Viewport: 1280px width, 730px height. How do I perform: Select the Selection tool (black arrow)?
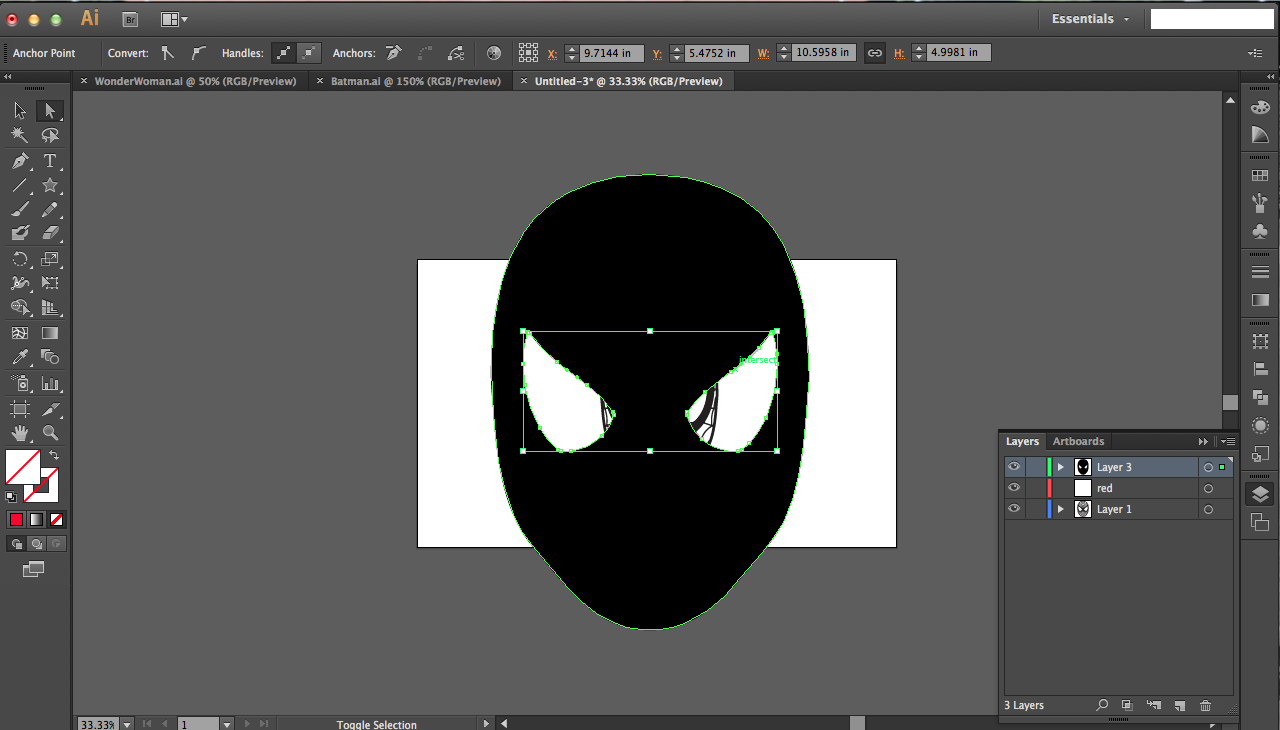(19, 111)
